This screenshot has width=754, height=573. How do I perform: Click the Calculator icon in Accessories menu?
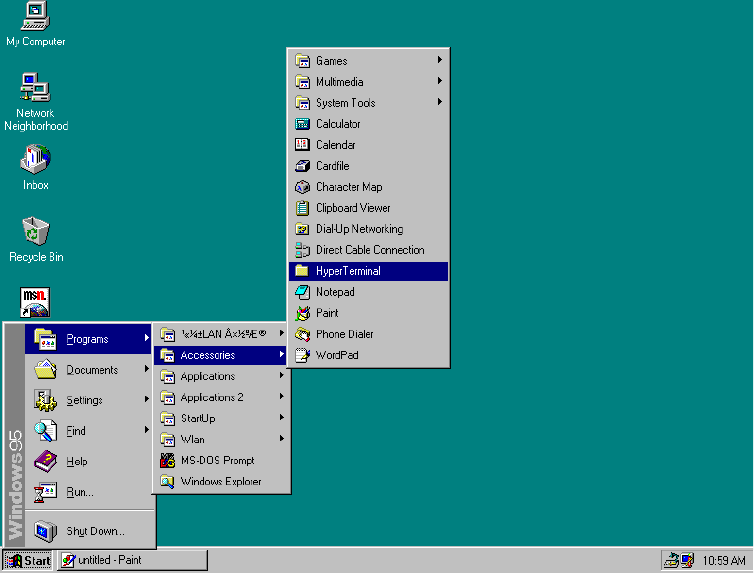coord(302,124)
